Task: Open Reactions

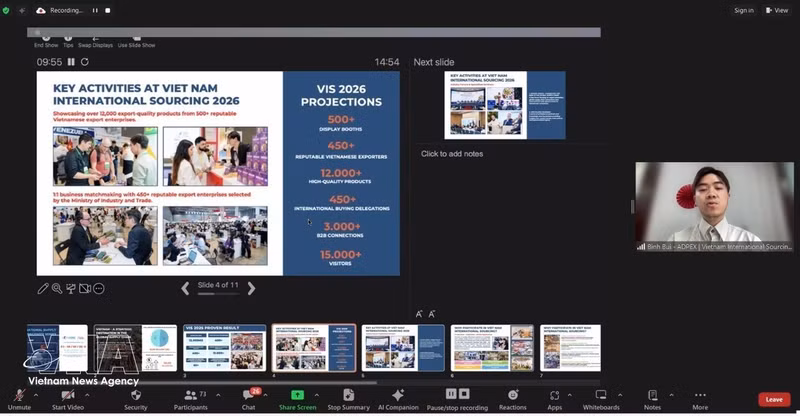Action: pos(513,400)
